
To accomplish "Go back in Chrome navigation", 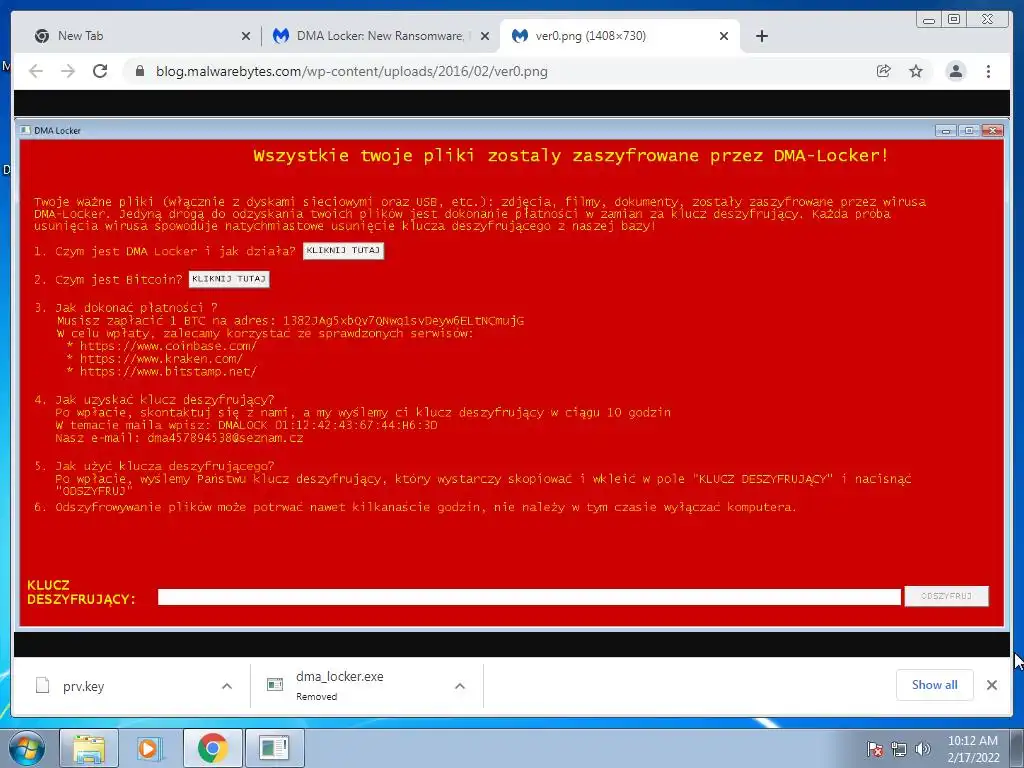I will click(x=36, y=71).
